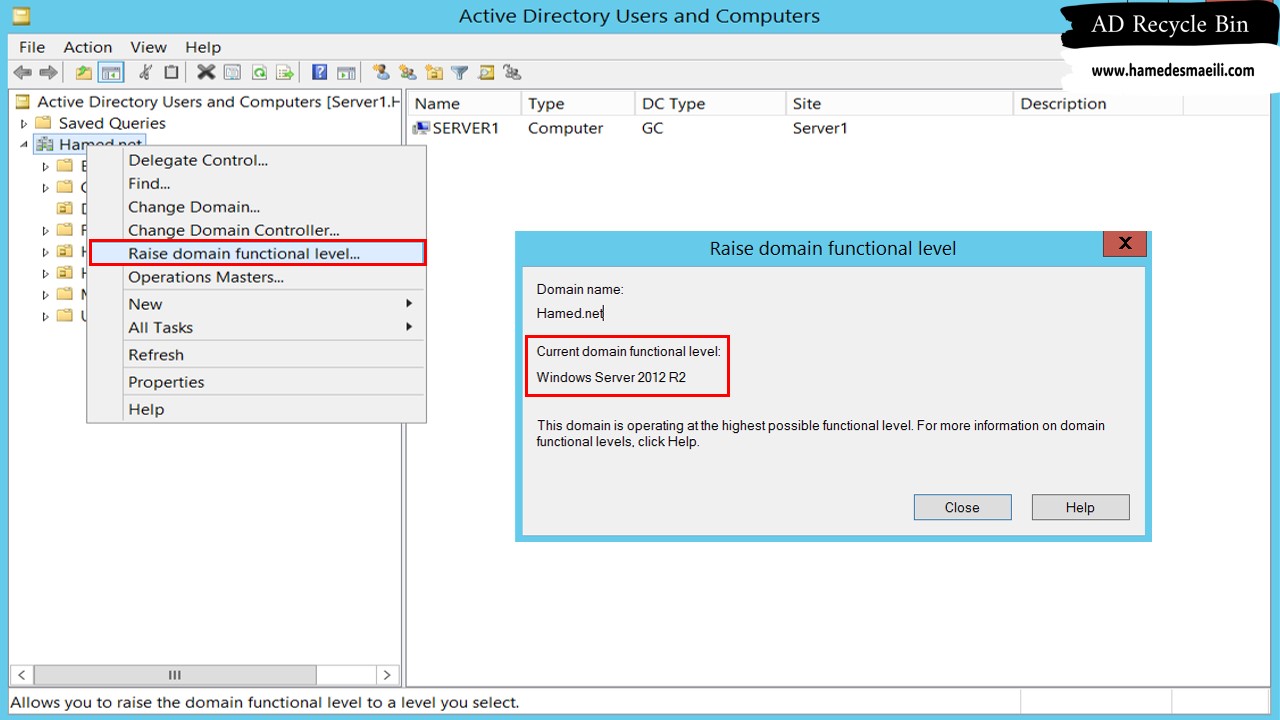Click the Close button in the dialog
This screenshot has width=1280, height=720.
962,507
